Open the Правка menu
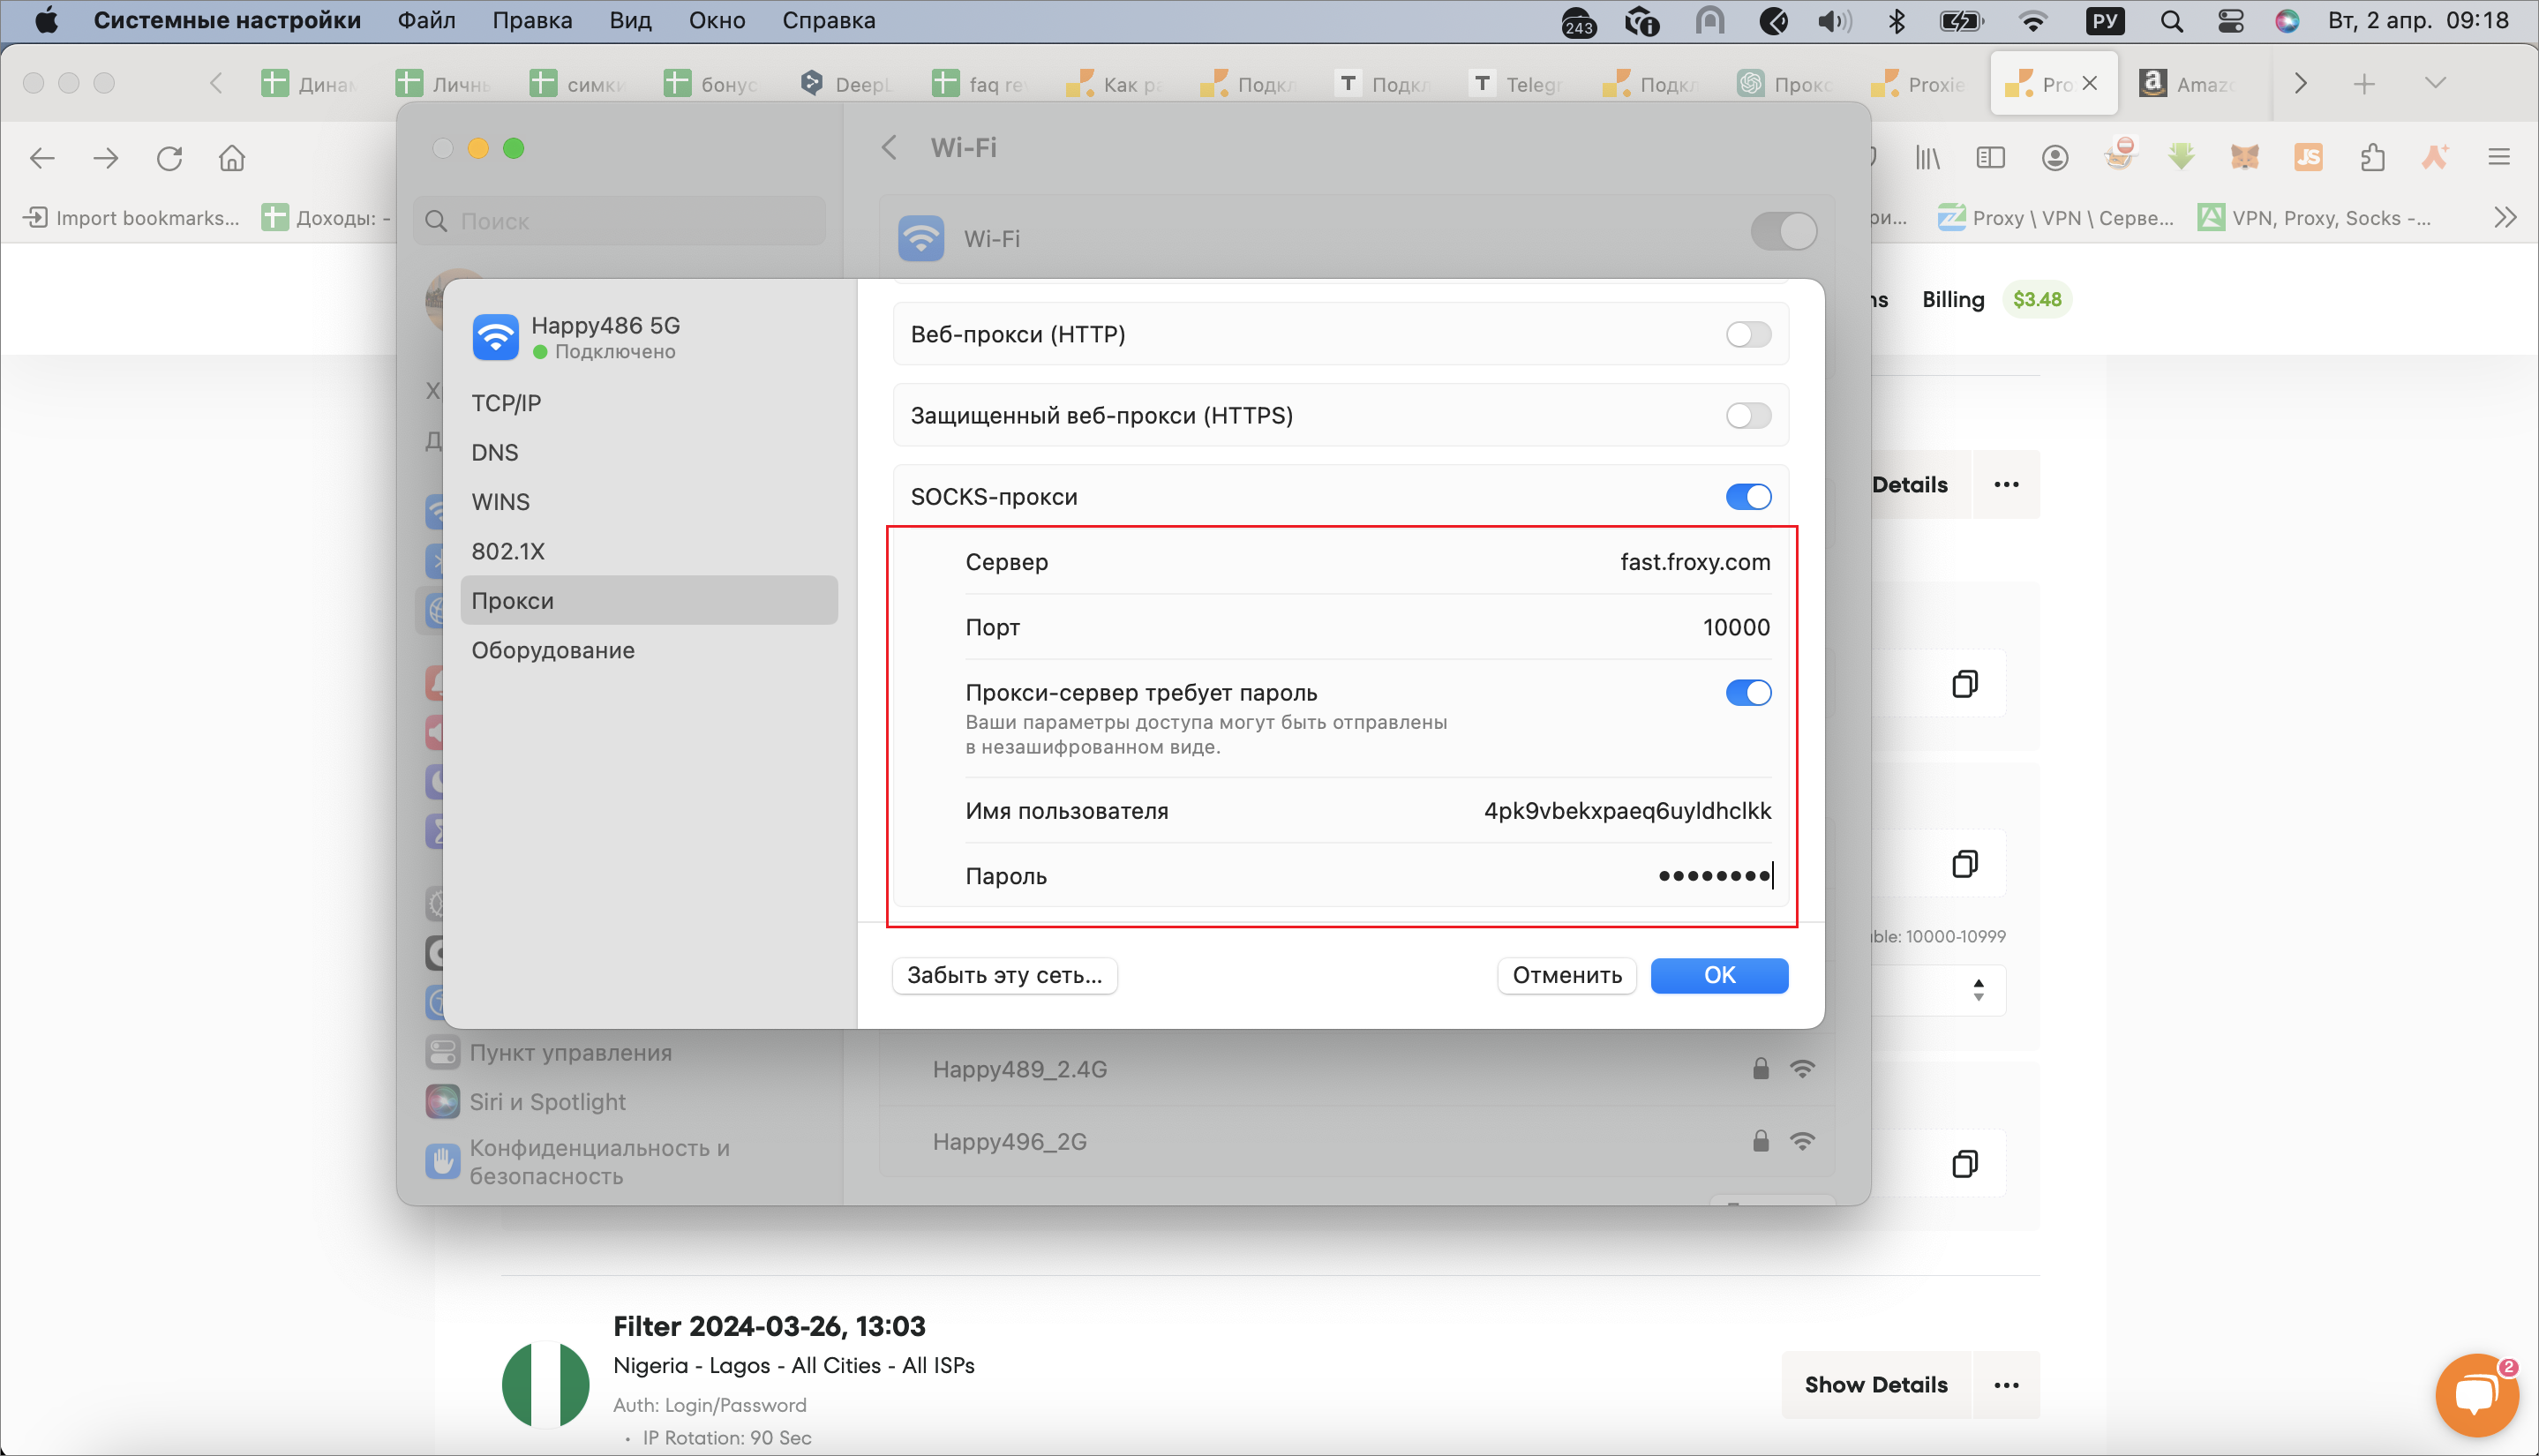The width and height of the screenshot is (2539, 1456). click(x=532, y=20)
